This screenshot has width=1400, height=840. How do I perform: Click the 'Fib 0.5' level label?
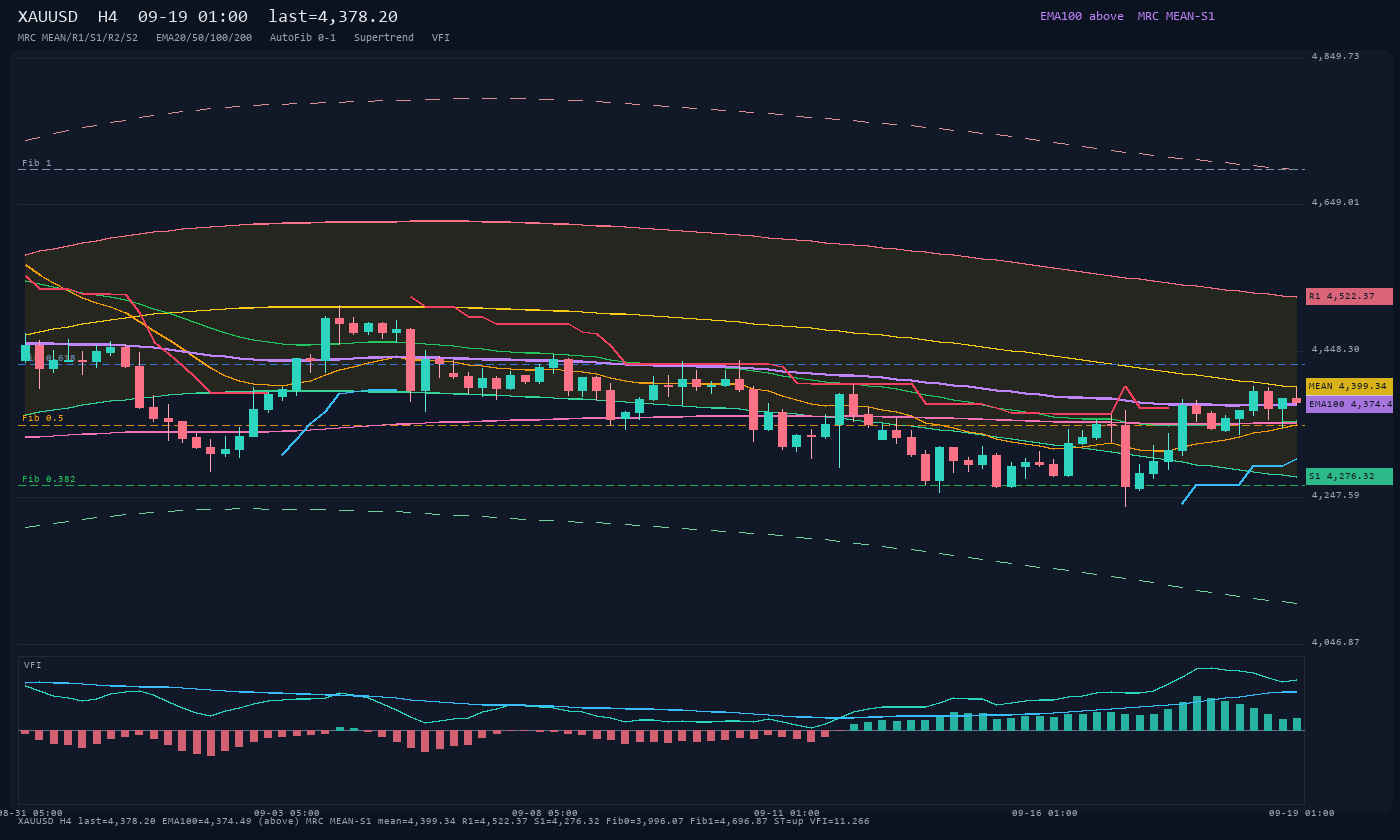[x=43, y=418]
